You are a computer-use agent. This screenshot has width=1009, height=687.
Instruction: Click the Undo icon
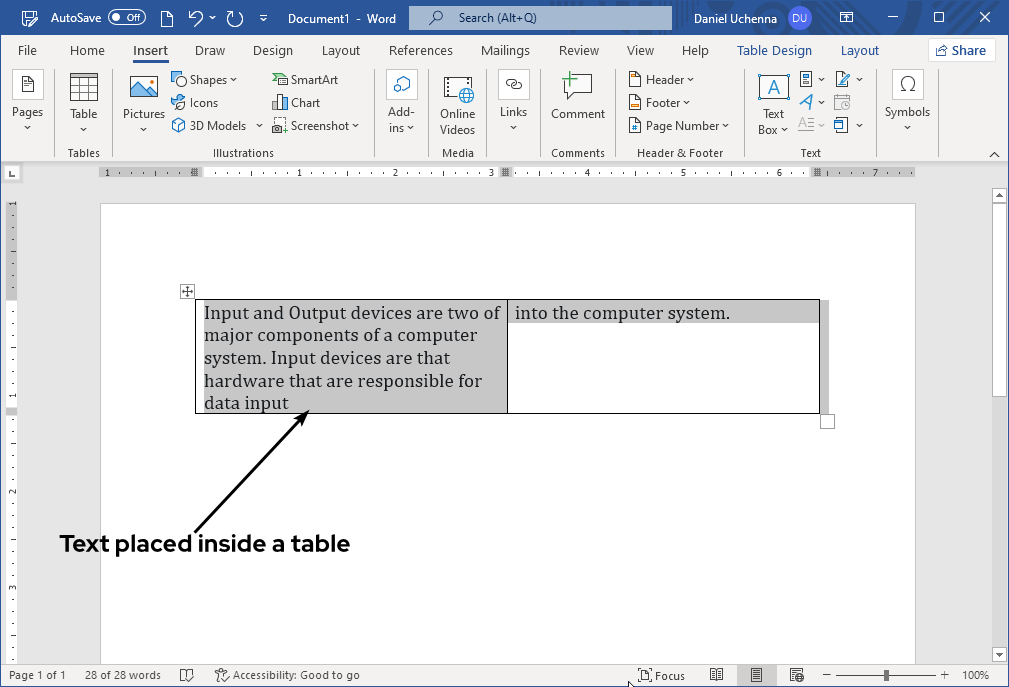coord(196,18)
